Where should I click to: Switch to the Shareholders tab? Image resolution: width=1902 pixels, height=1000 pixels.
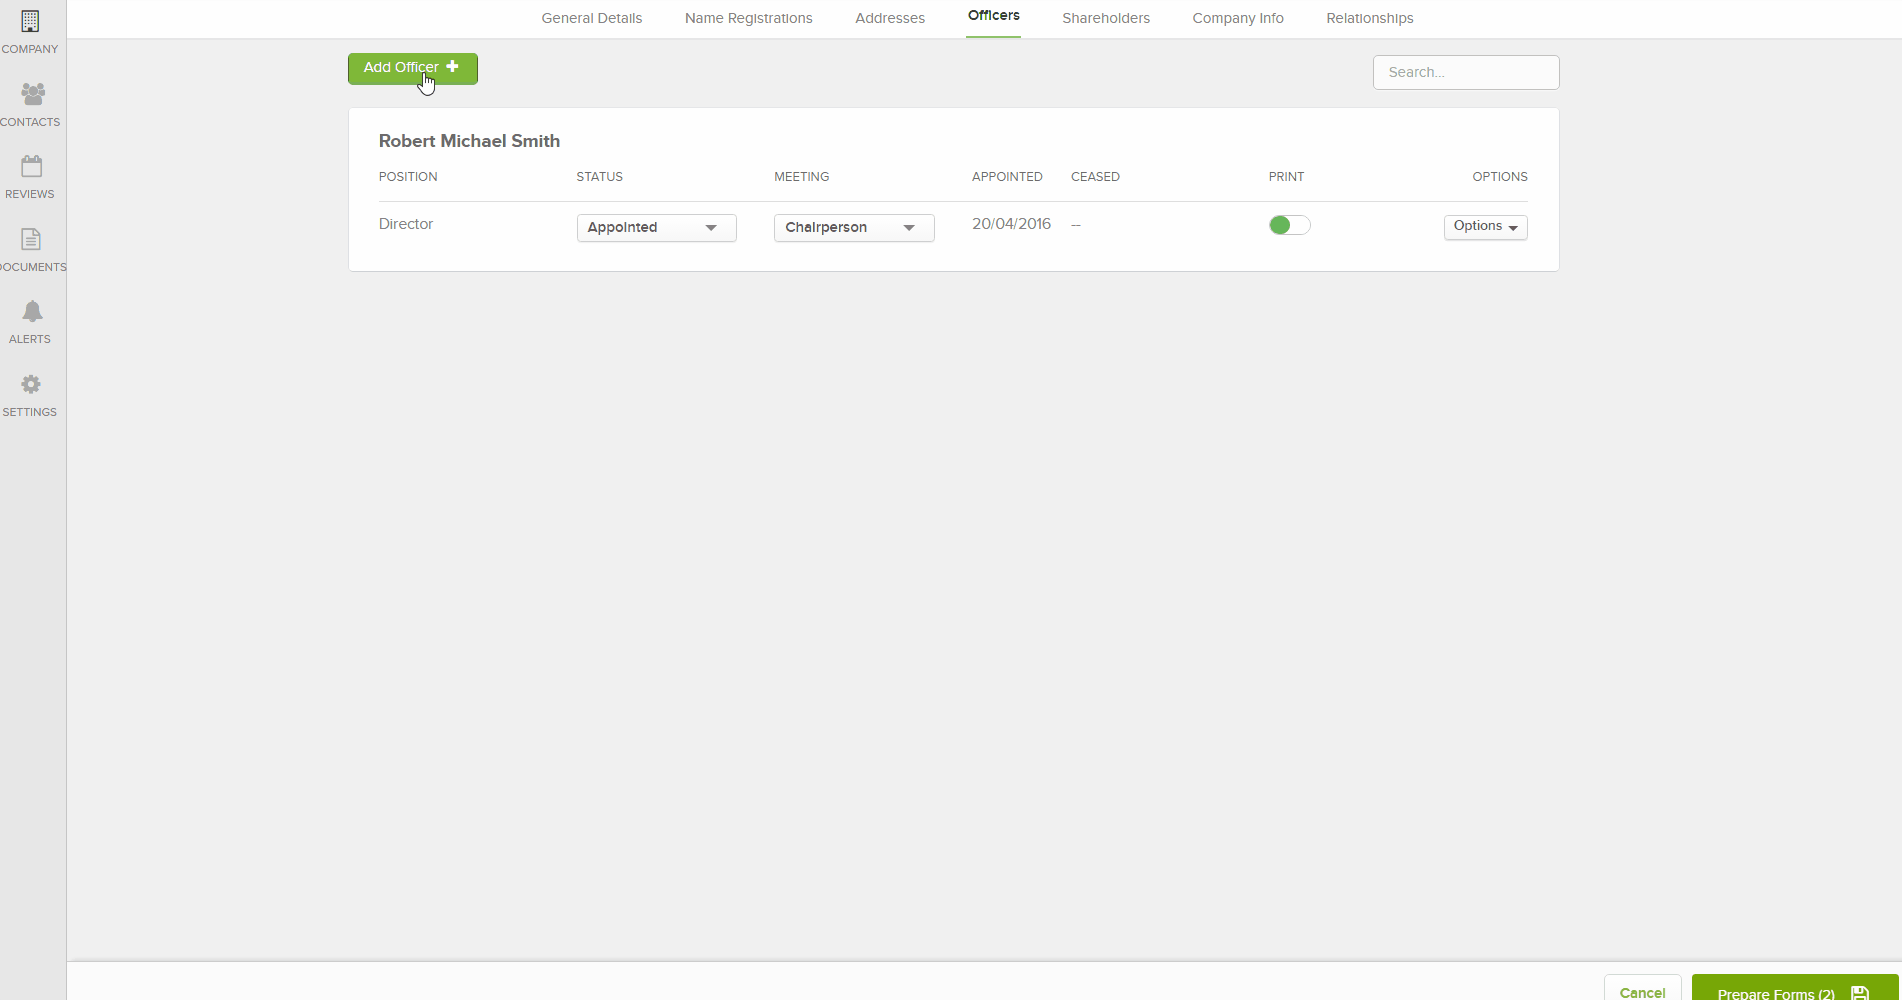point(1105,18)
